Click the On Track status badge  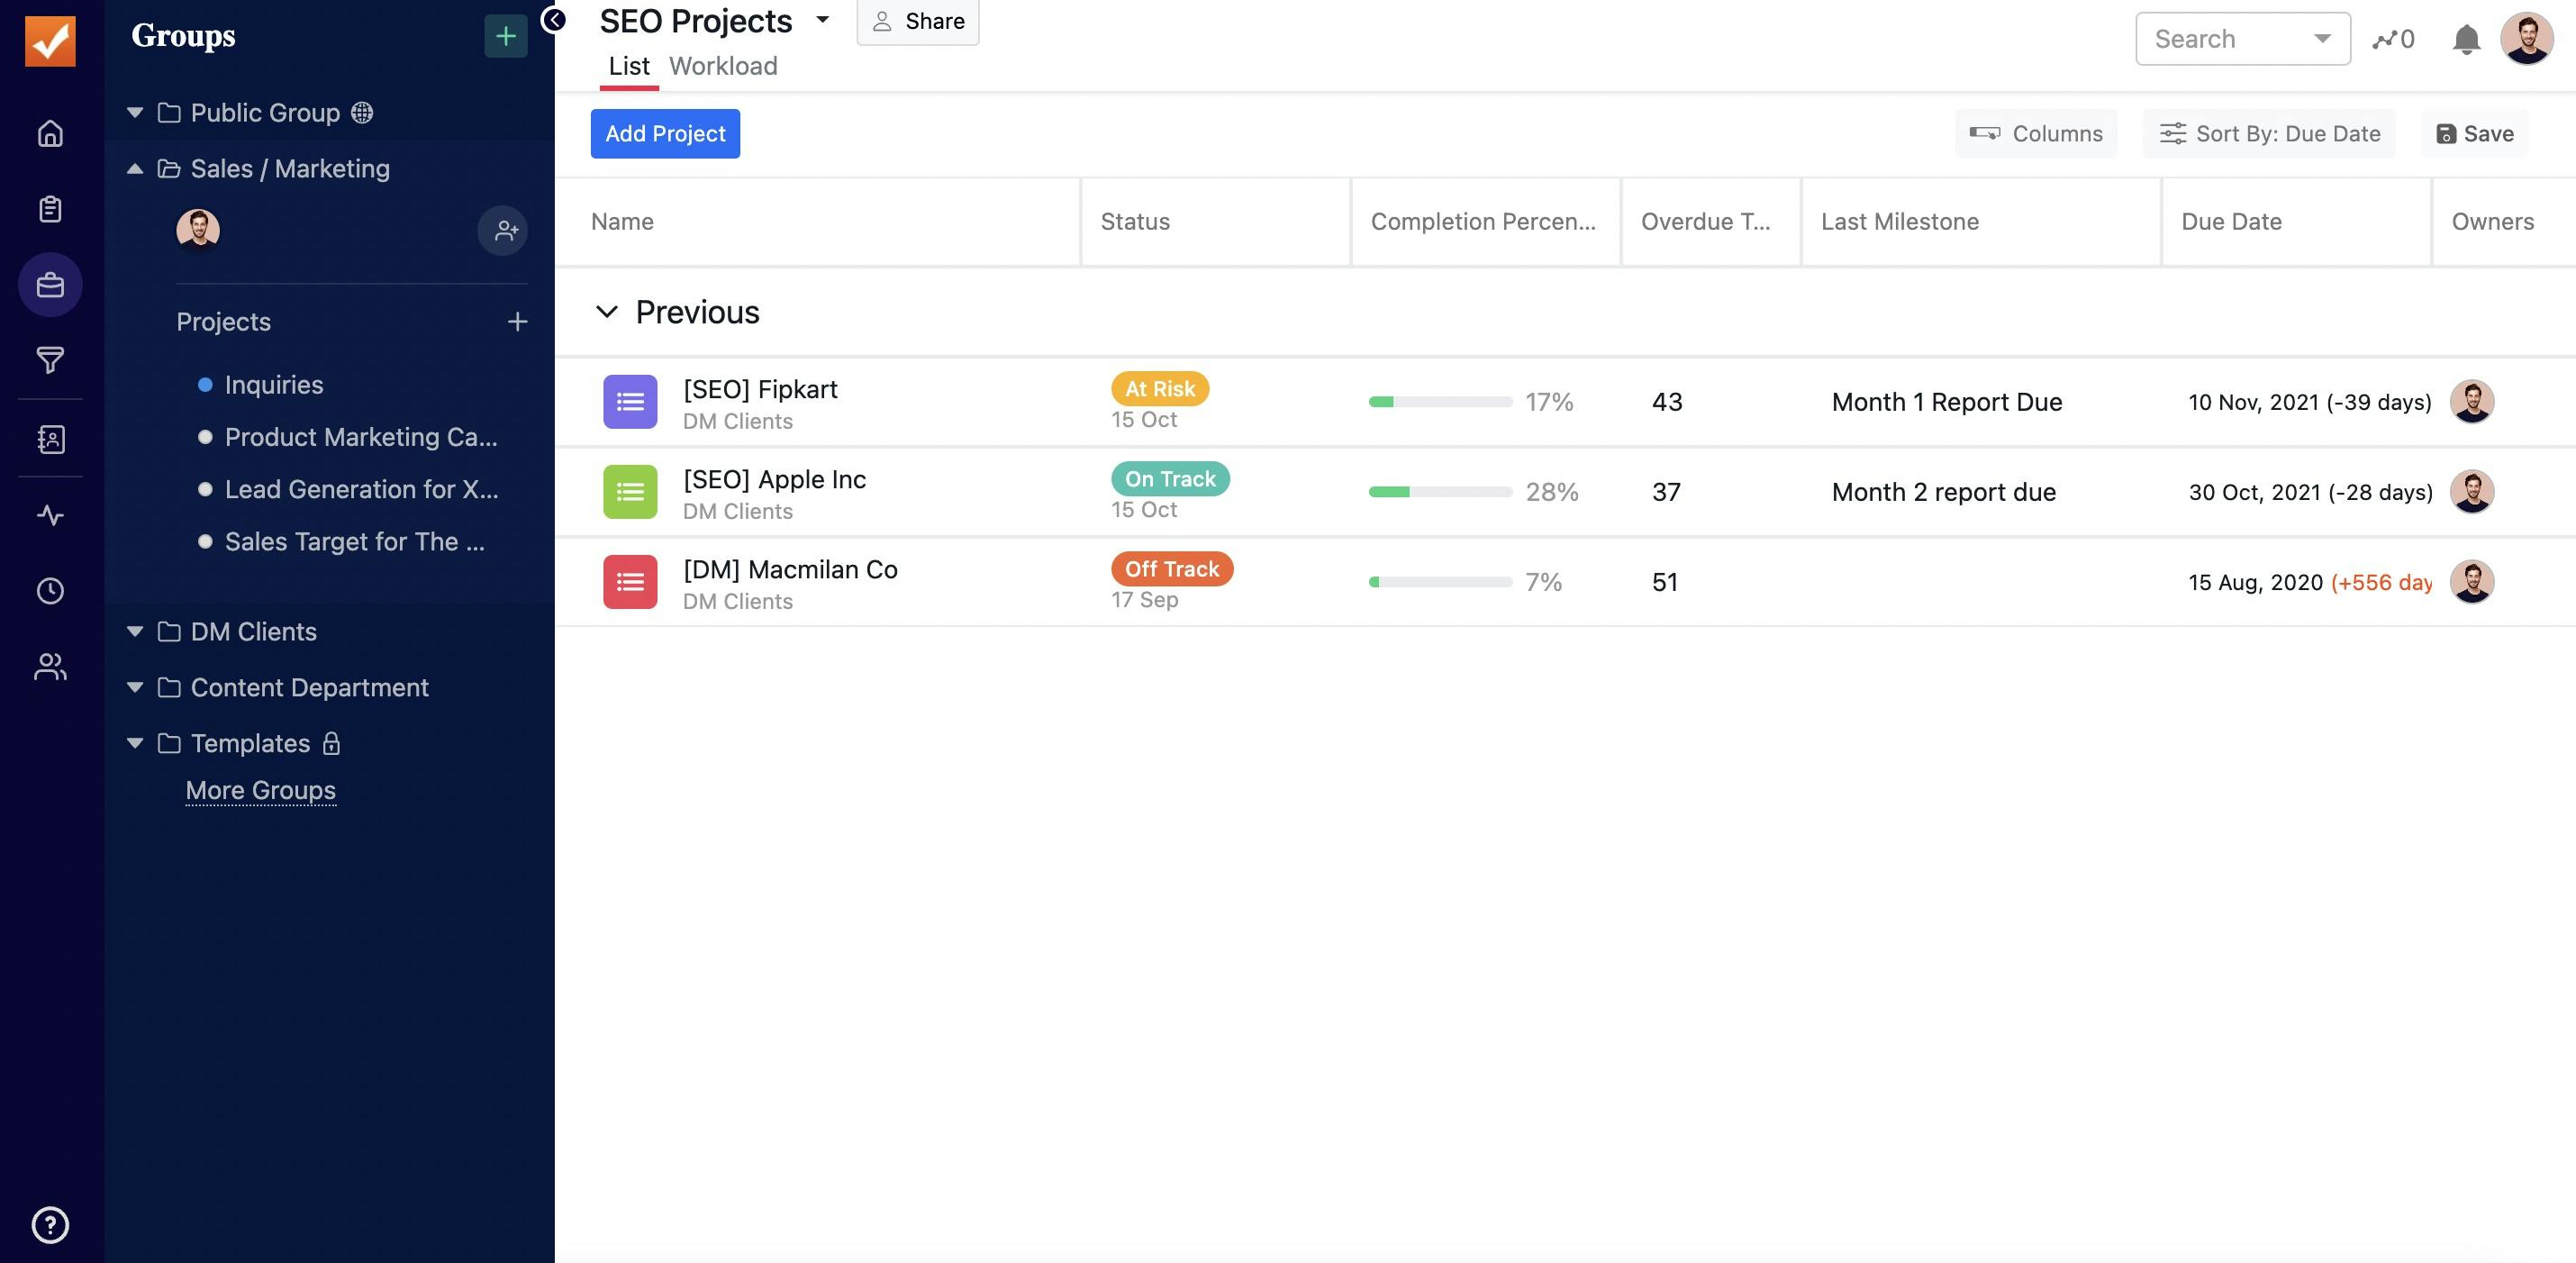[x=1170, y=479]
